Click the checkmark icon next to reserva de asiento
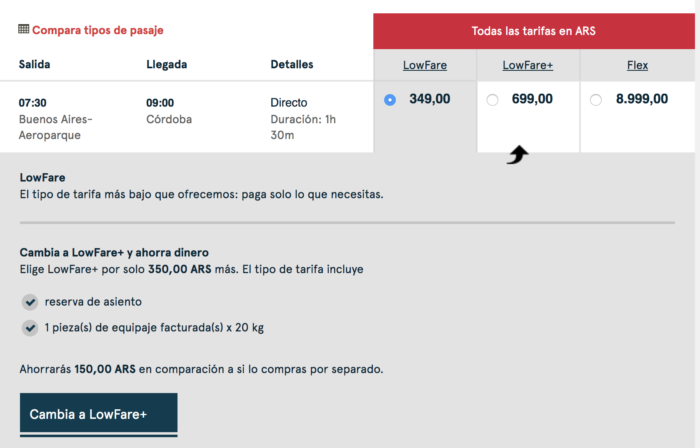The image size is (700, 448). click(28, 301)
